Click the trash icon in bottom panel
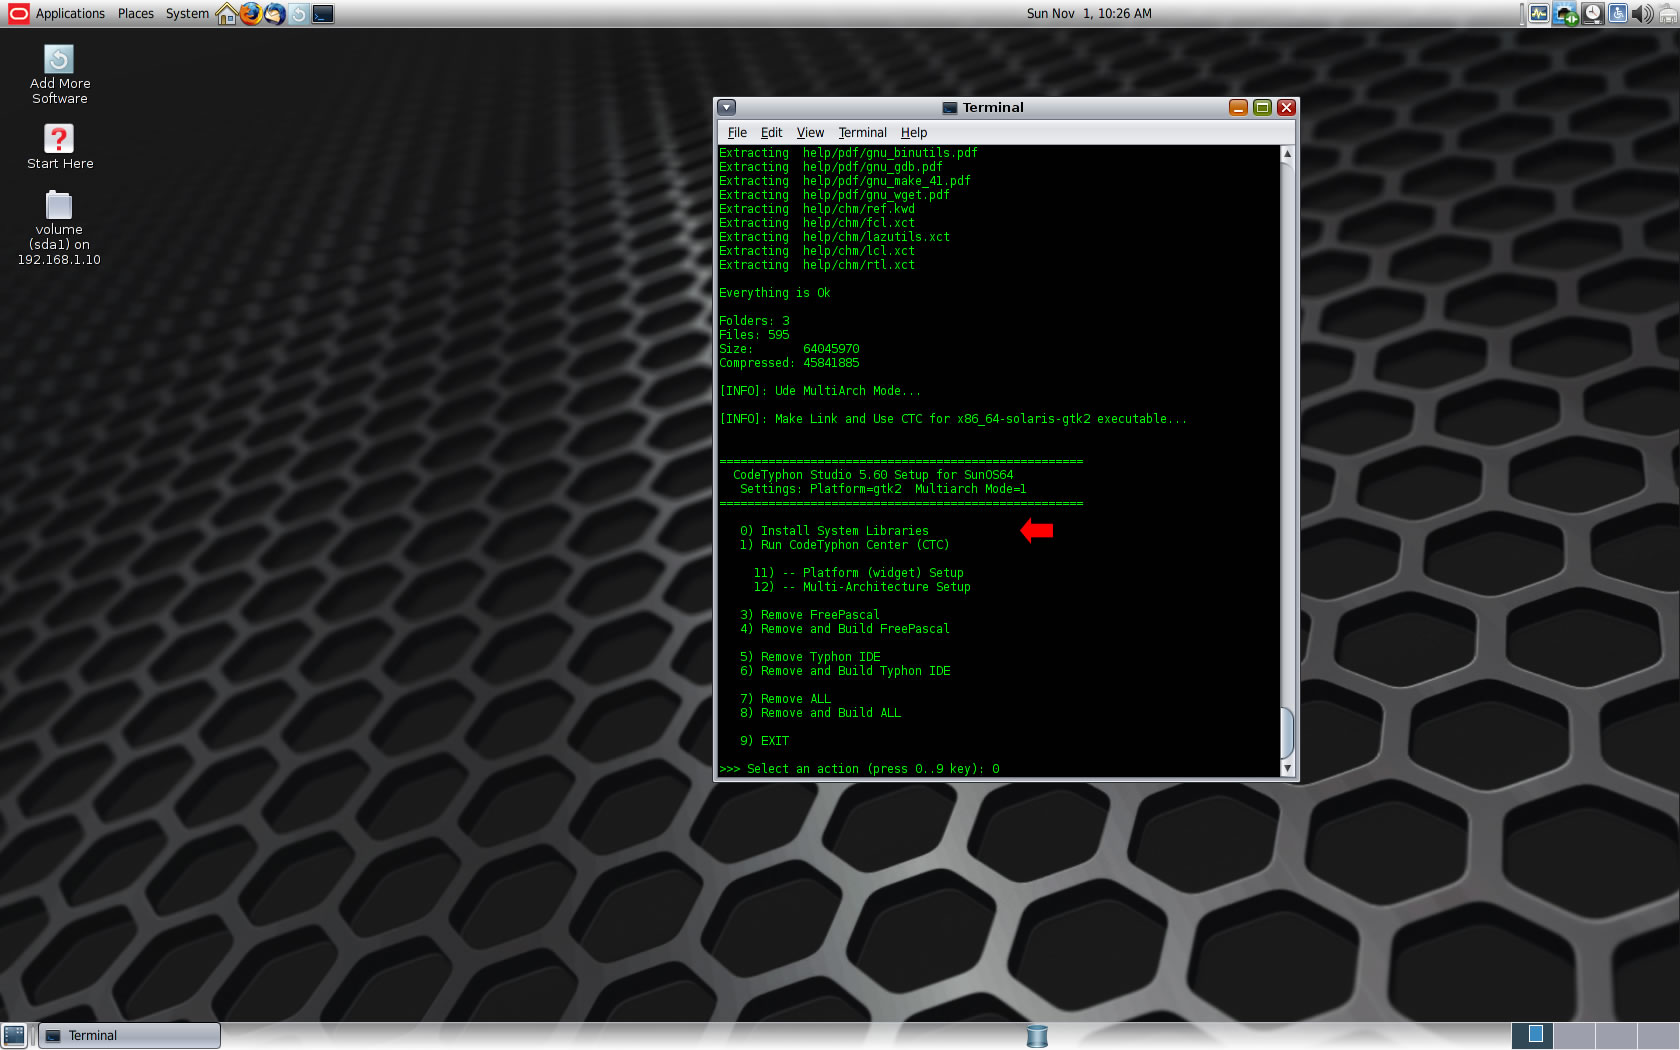The height and width of the screenshot is (1050, 1680). [x=1037, y=1036]
